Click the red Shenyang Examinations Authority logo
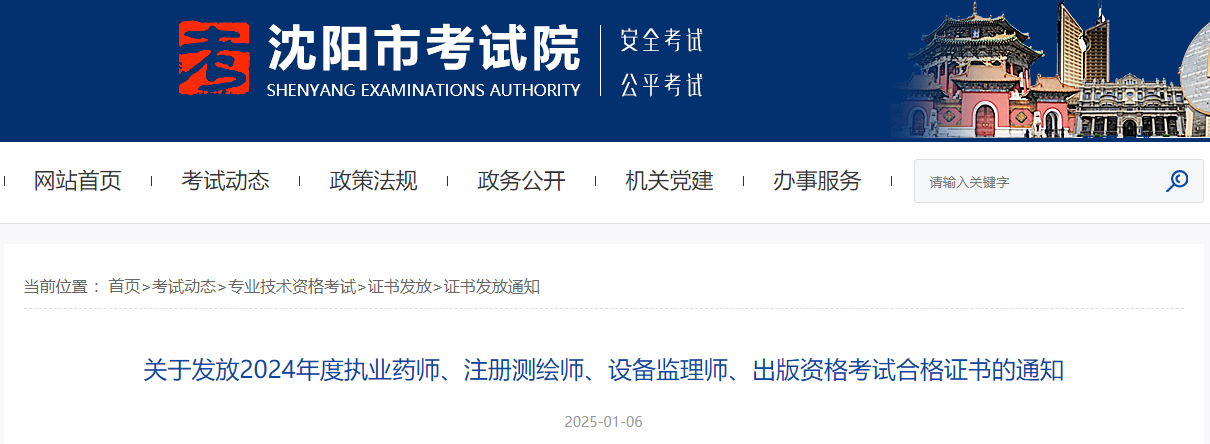The height and width of the screenshot is (444, 1210). tap(213, 58)
